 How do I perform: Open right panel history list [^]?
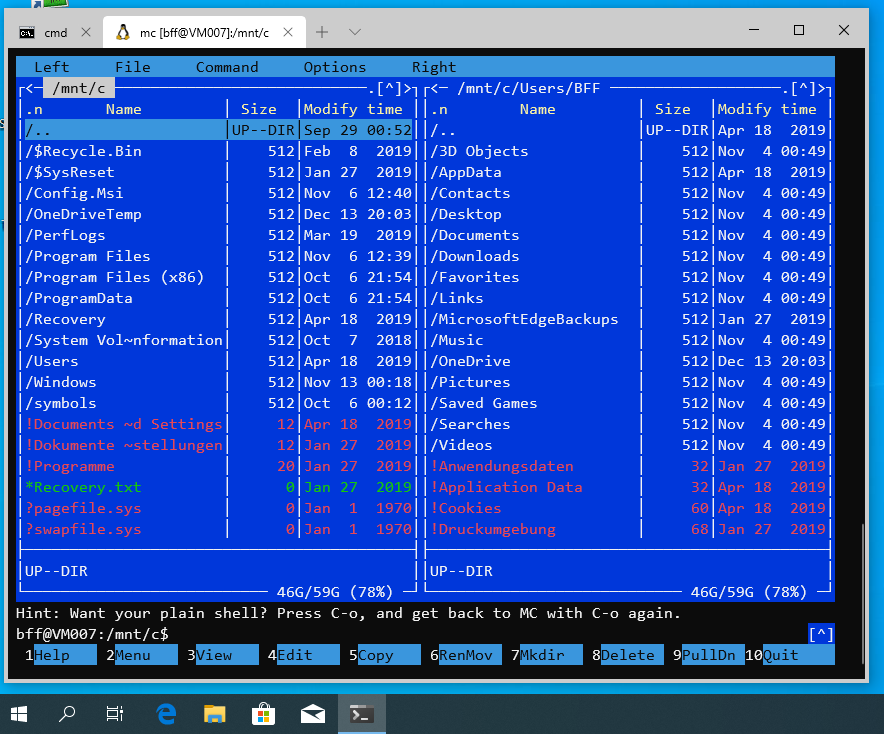[803, 89]
